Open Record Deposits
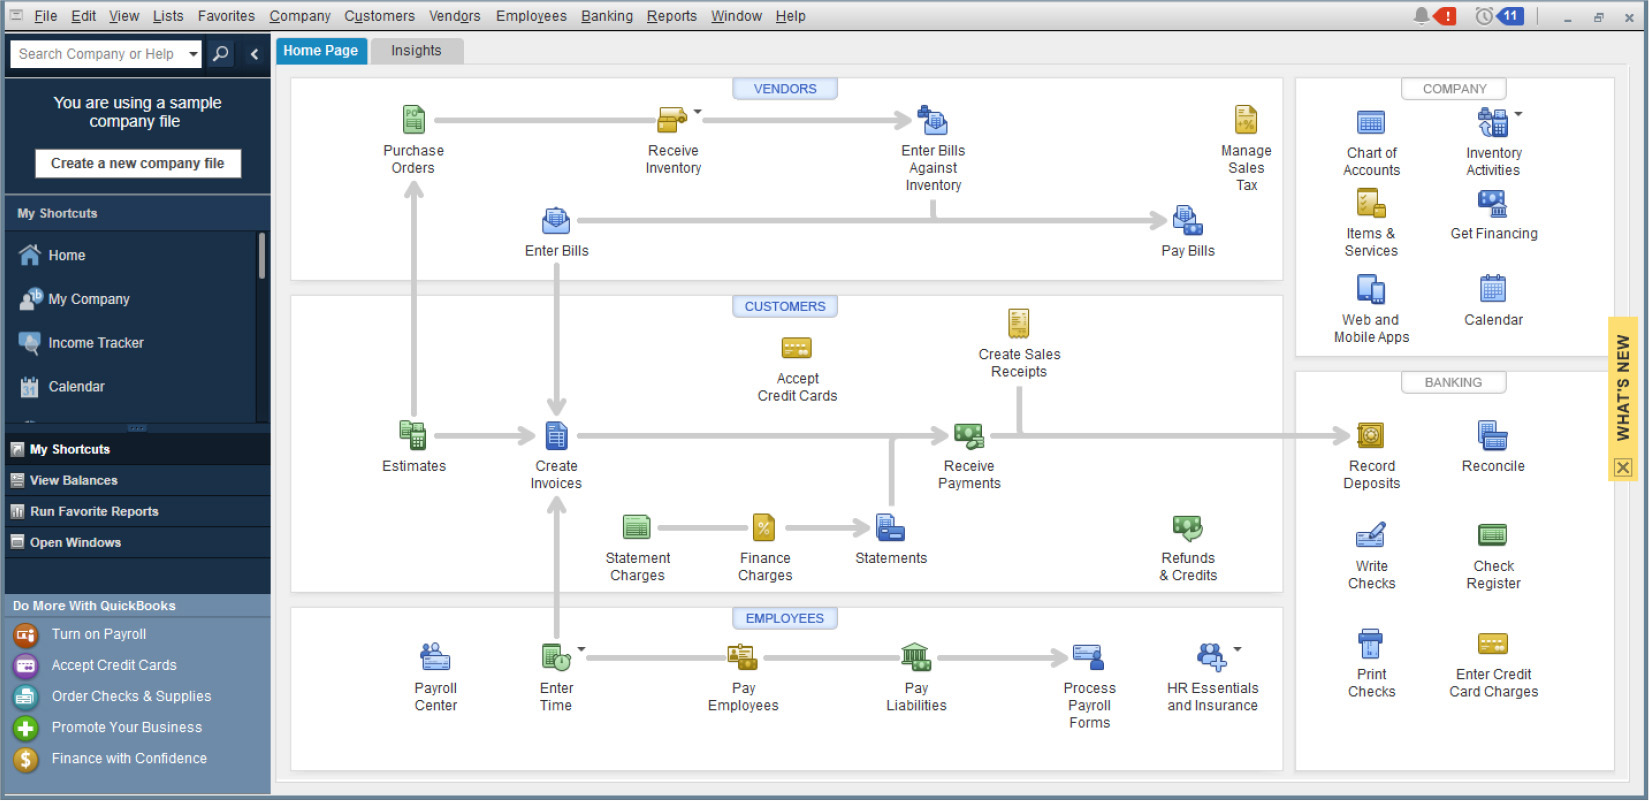The height and width of the screenshot is (801, 1649). [x=1371, y=435]
